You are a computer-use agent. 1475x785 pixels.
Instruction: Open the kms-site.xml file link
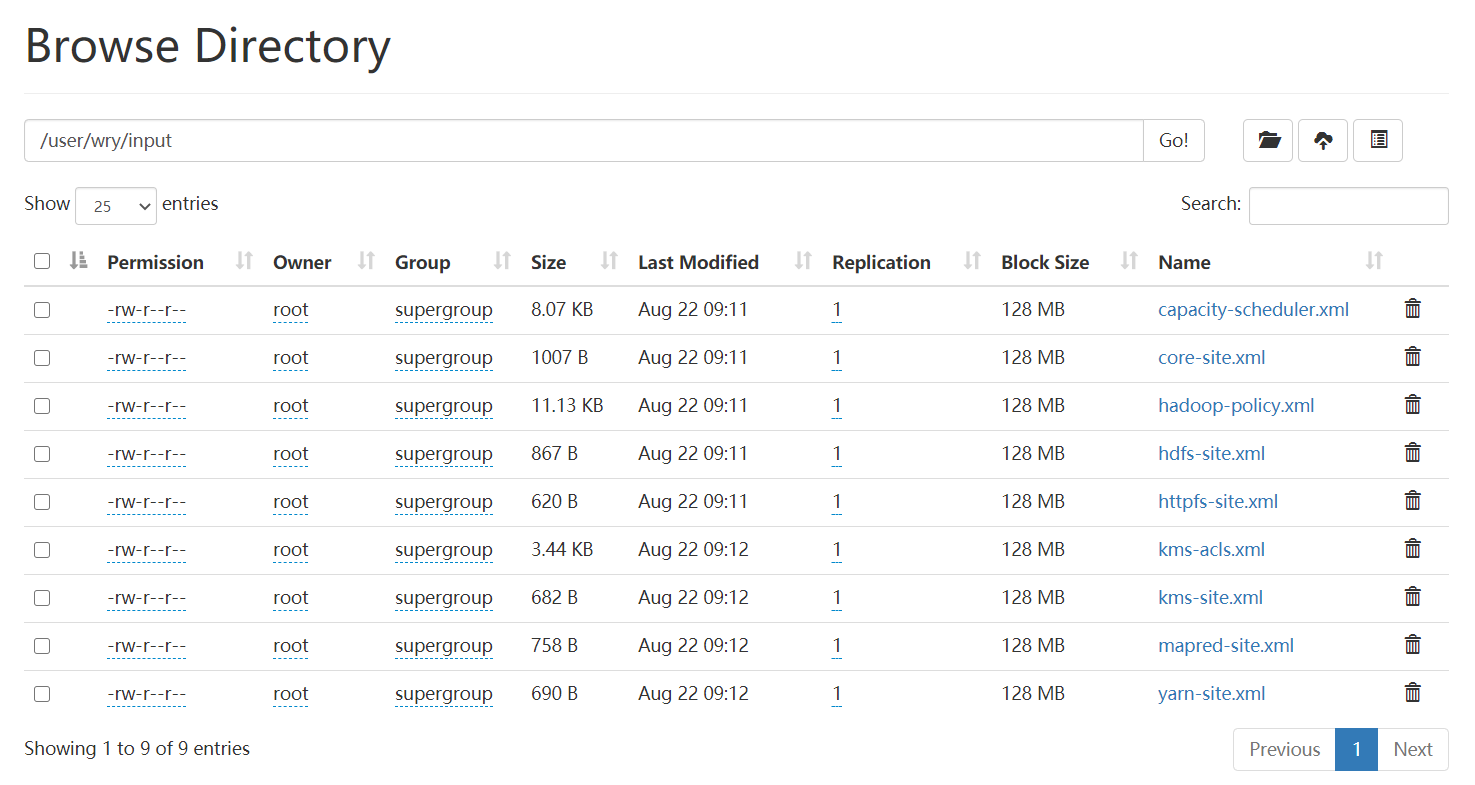pos(1210,598)
